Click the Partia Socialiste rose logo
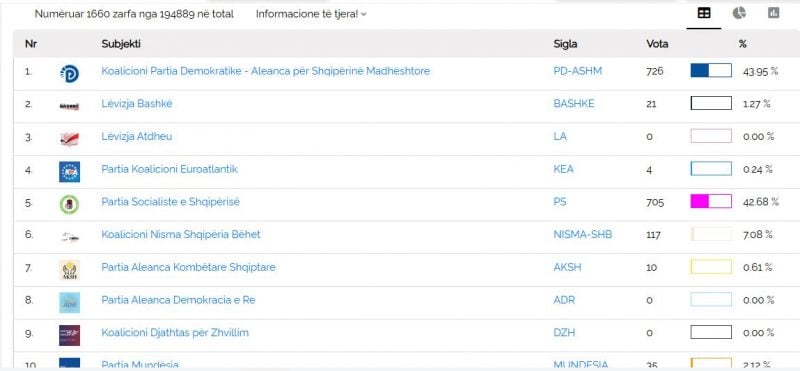800x371 pixels. pos(69,205)
